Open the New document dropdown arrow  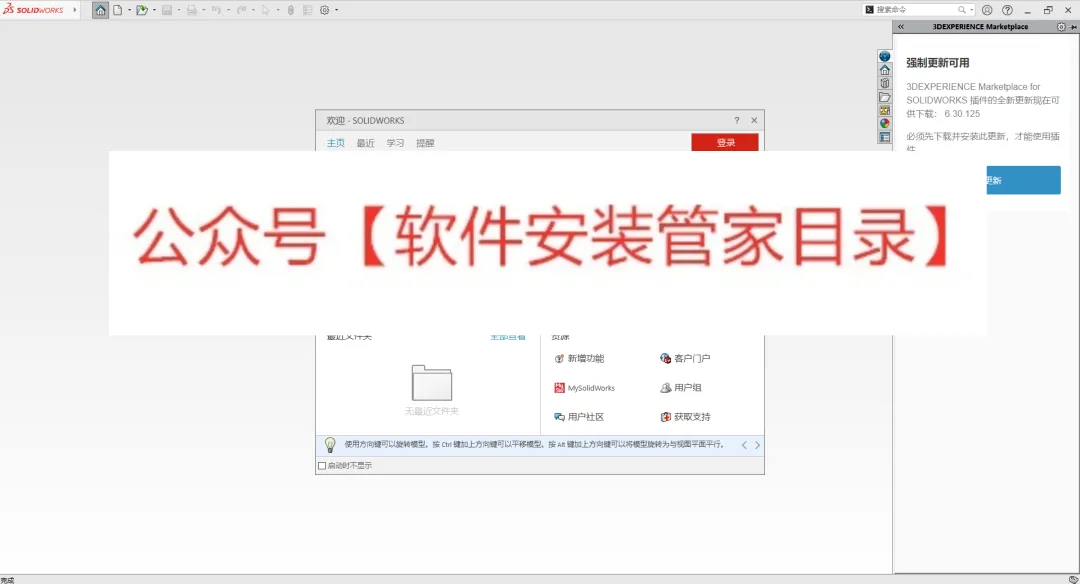129,10
